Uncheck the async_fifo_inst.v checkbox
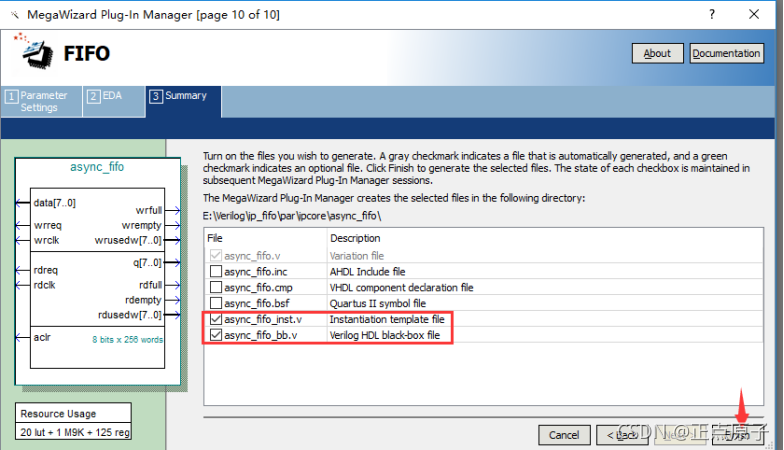 [x=216, y=319]
